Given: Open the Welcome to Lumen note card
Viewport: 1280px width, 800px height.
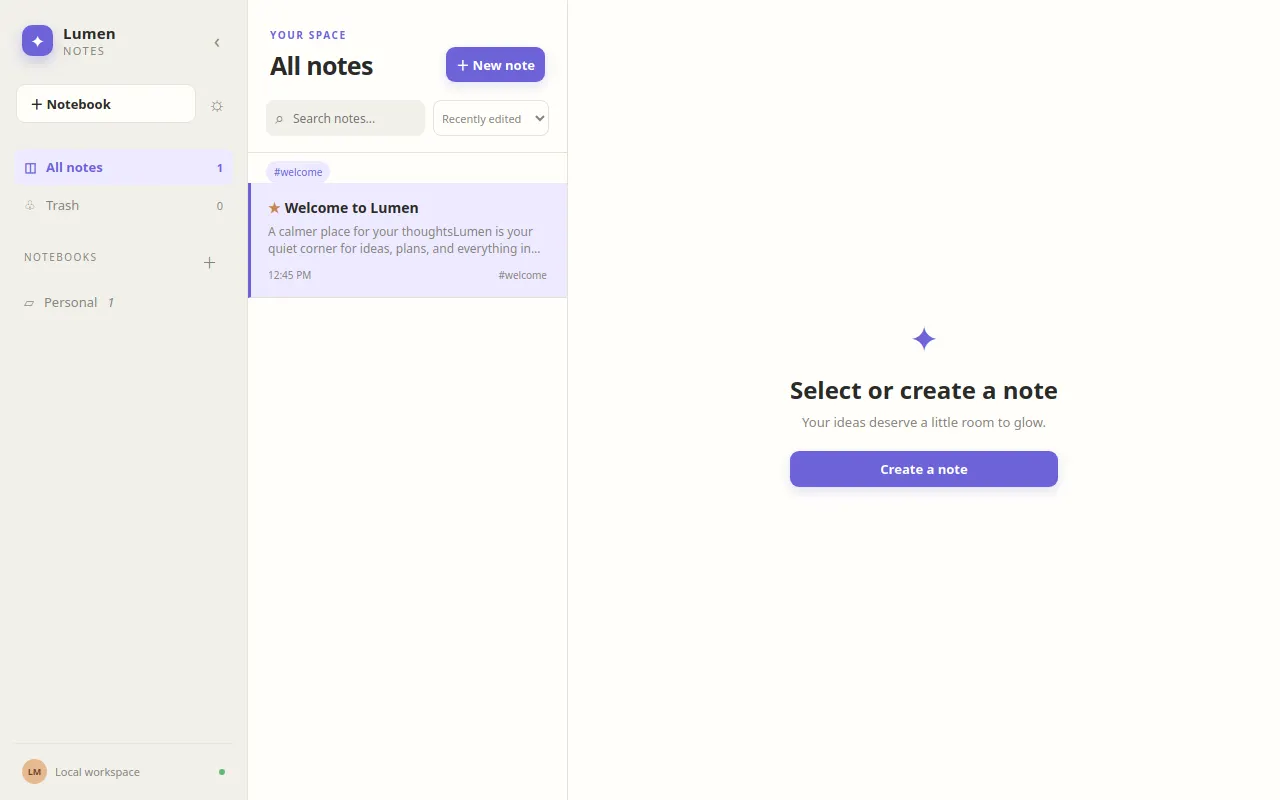Looking at the screenshot, I should (408, 240).
